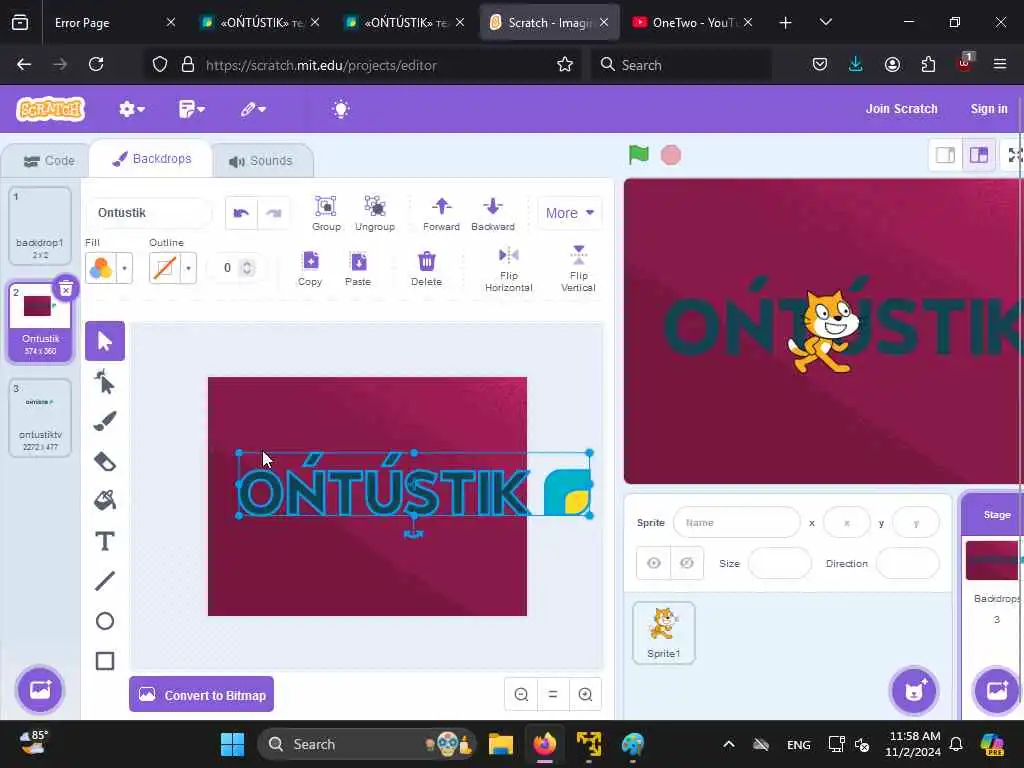Select the arrow Select tool
Image resolution: width=1024 pixels, height=768 pixels.
click(104, 341)
